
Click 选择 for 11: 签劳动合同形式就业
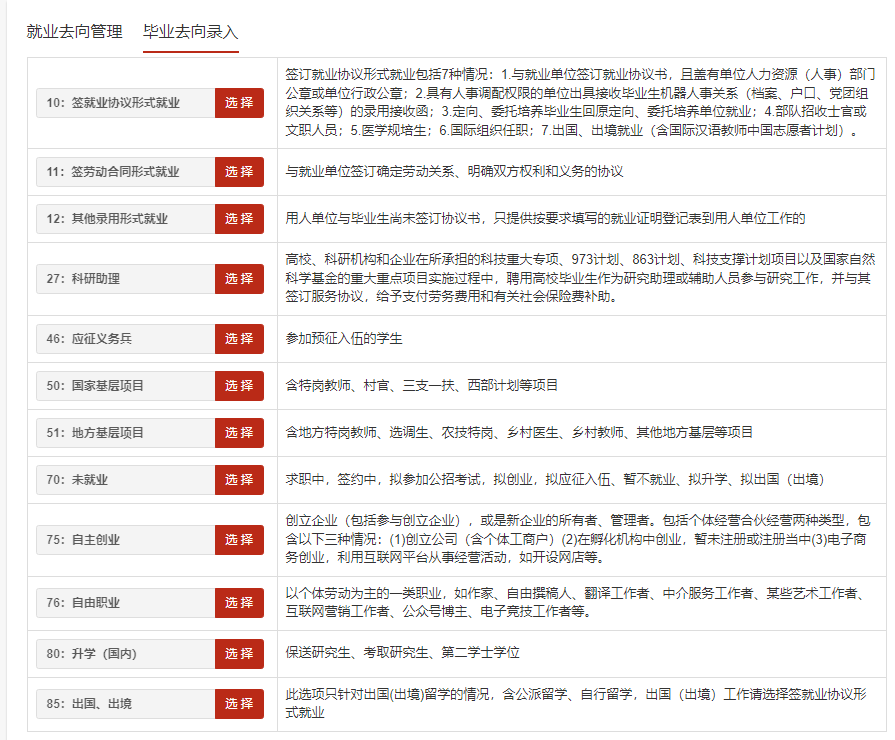tap(239, 172)
